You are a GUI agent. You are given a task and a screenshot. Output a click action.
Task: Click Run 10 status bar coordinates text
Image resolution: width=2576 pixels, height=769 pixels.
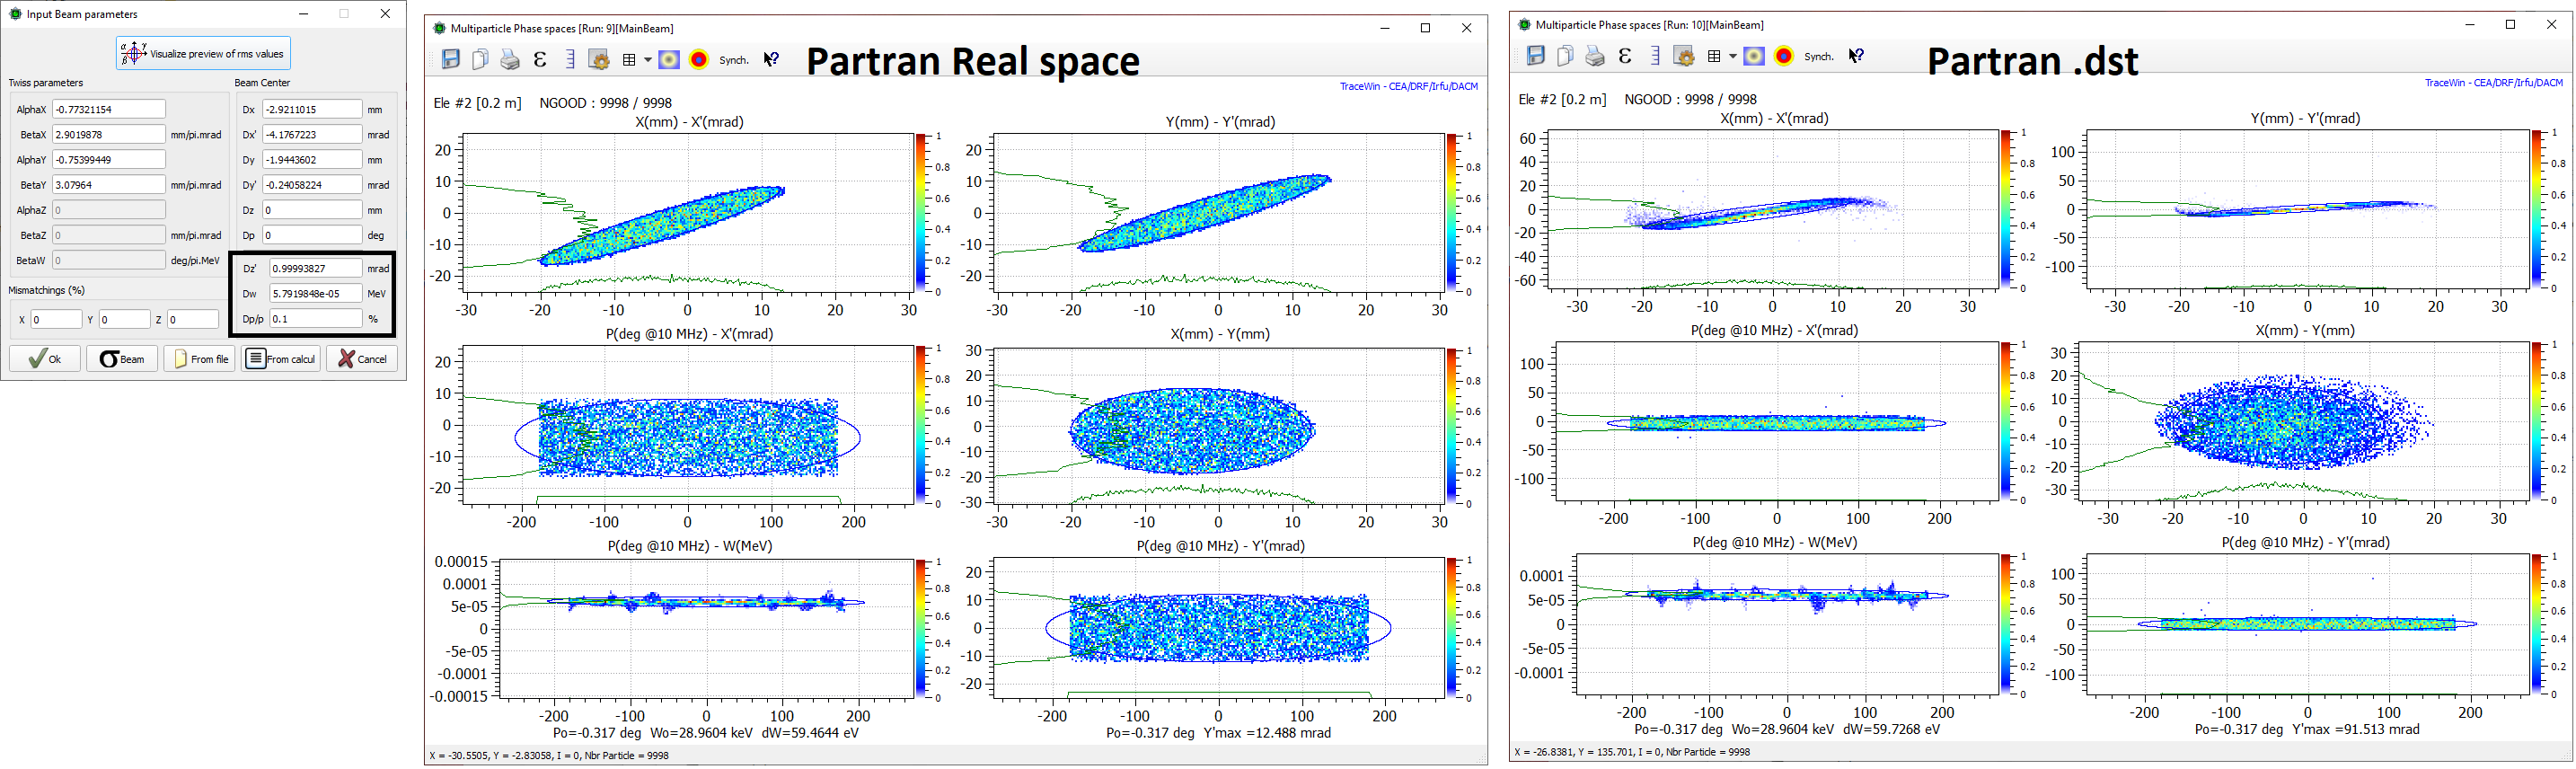pyautogui.click(x=1632, y=752)
